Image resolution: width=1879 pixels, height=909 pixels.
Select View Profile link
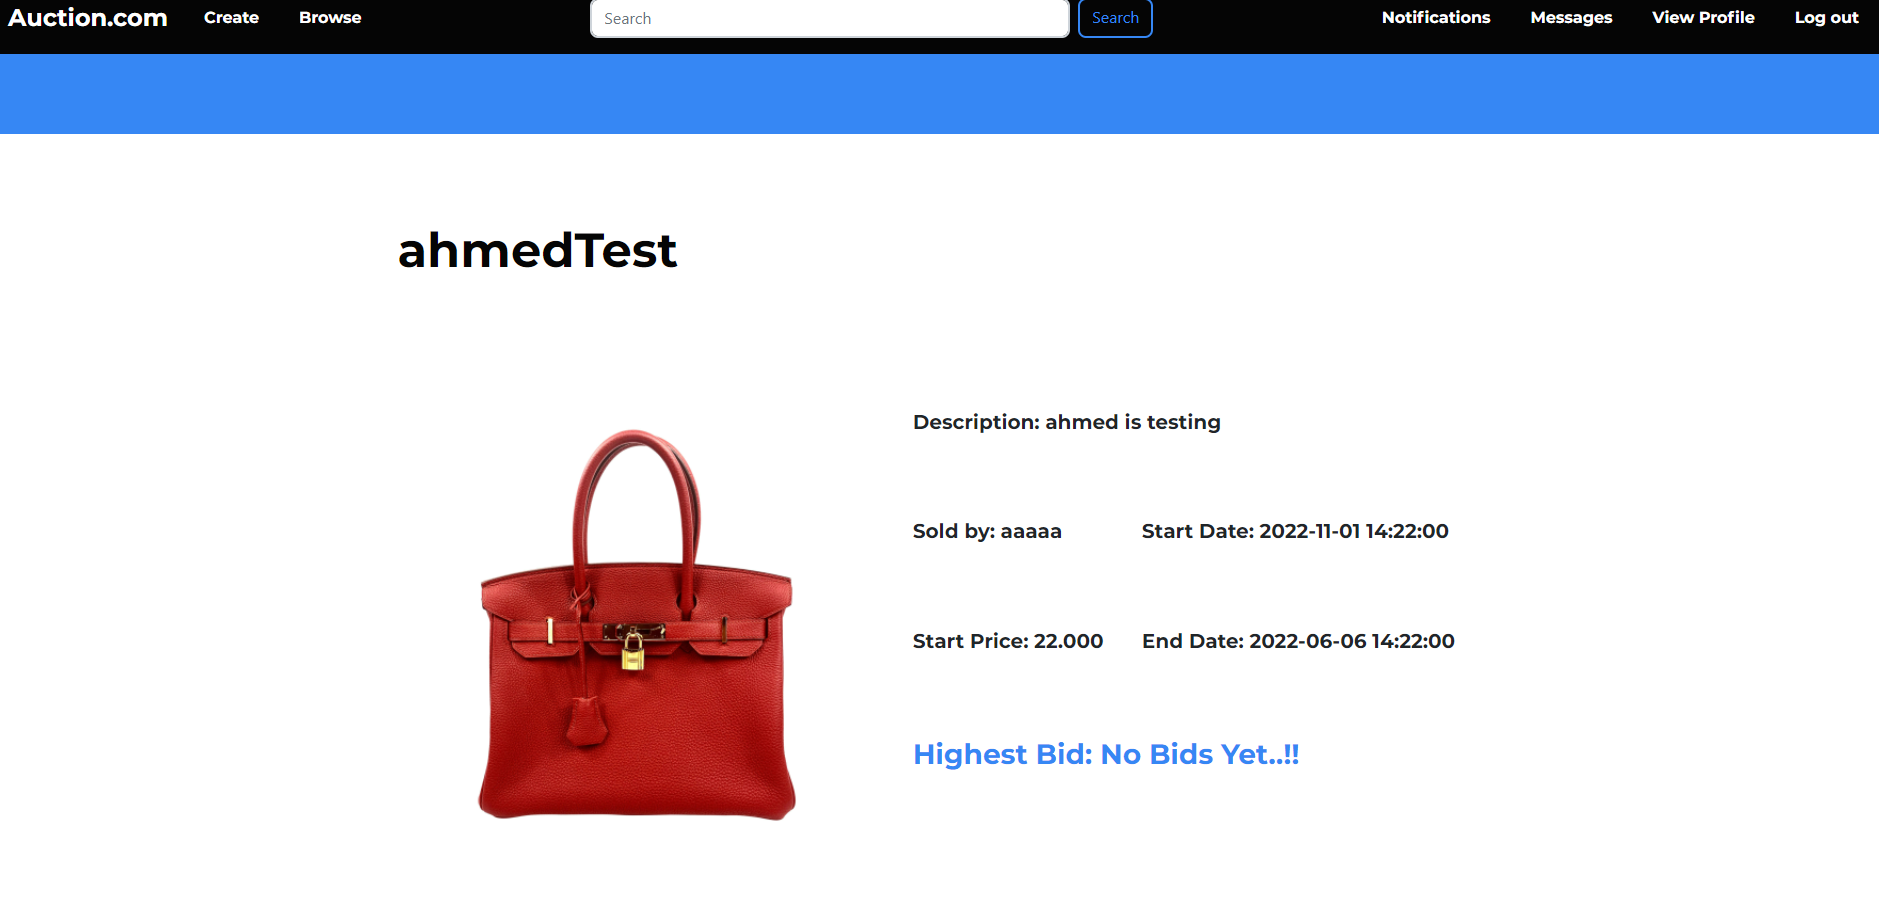tap(1703, 18)
